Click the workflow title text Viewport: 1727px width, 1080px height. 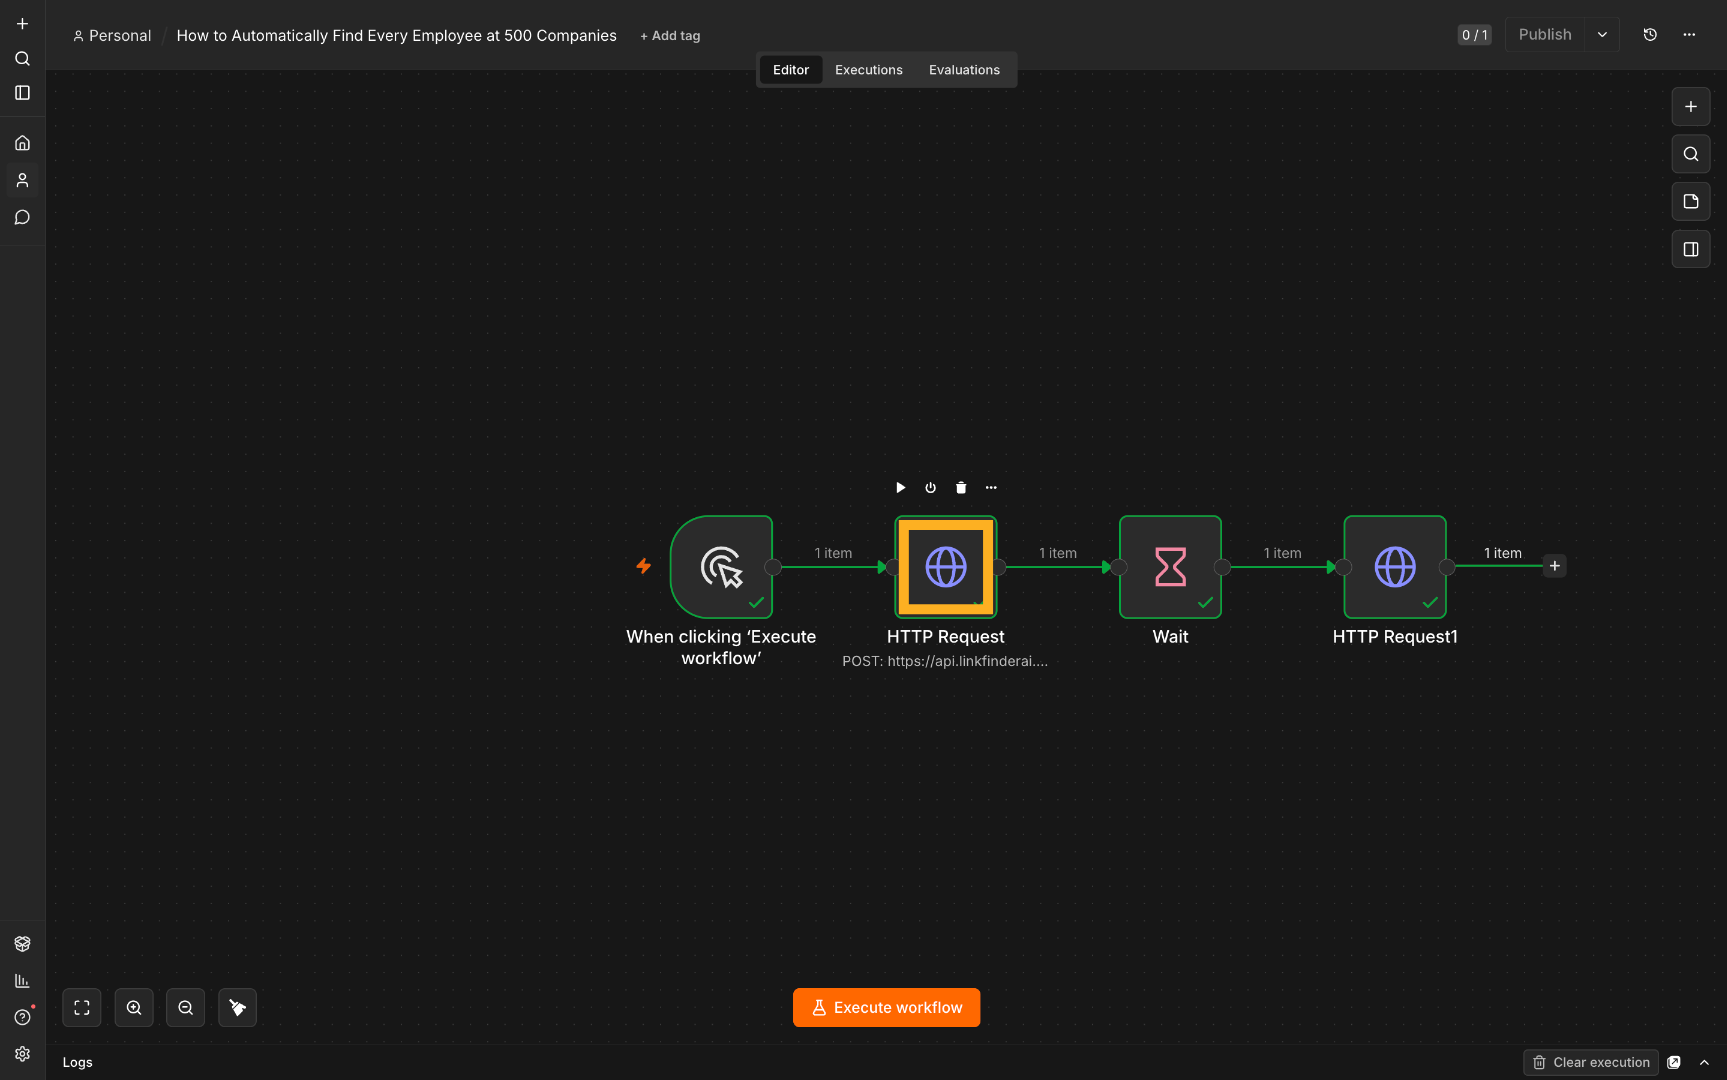pos(397,36)
